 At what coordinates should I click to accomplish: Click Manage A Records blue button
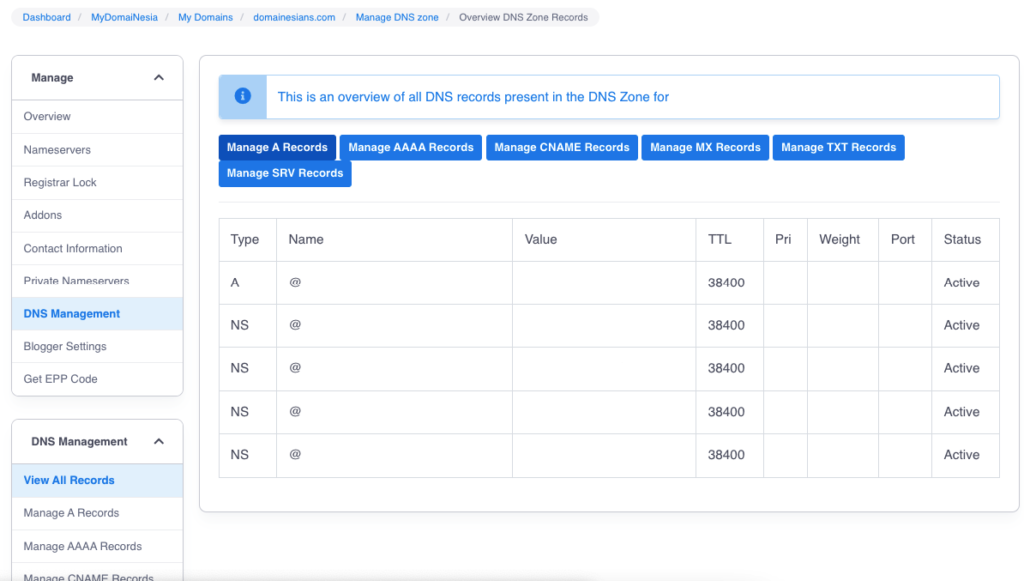pyautogui.click(x=277, y=148)
